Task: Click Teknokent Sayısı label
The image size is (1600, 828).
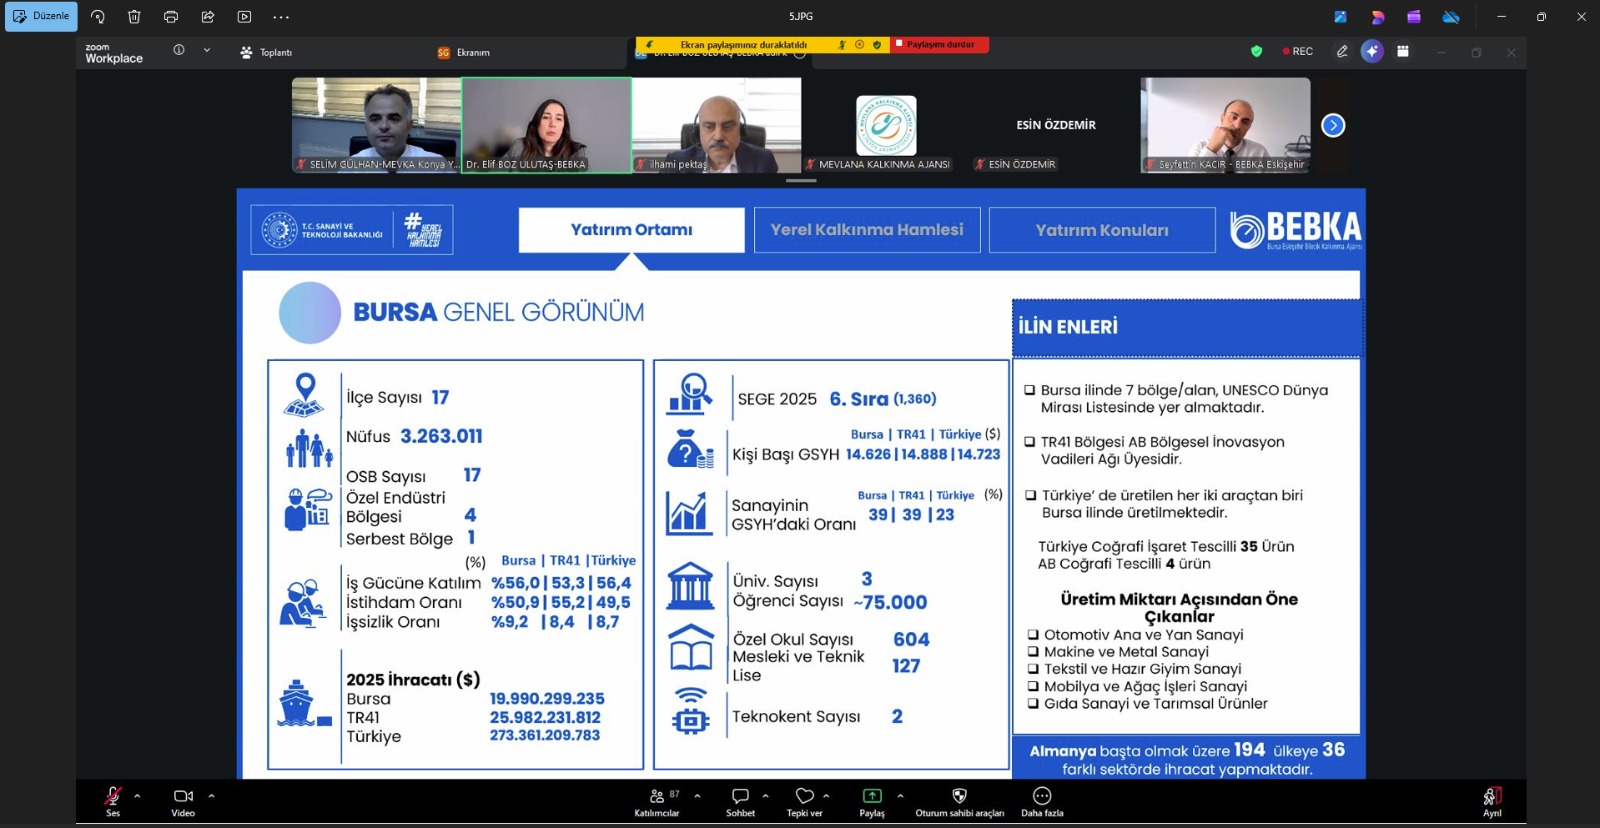Action: point(796,716)
